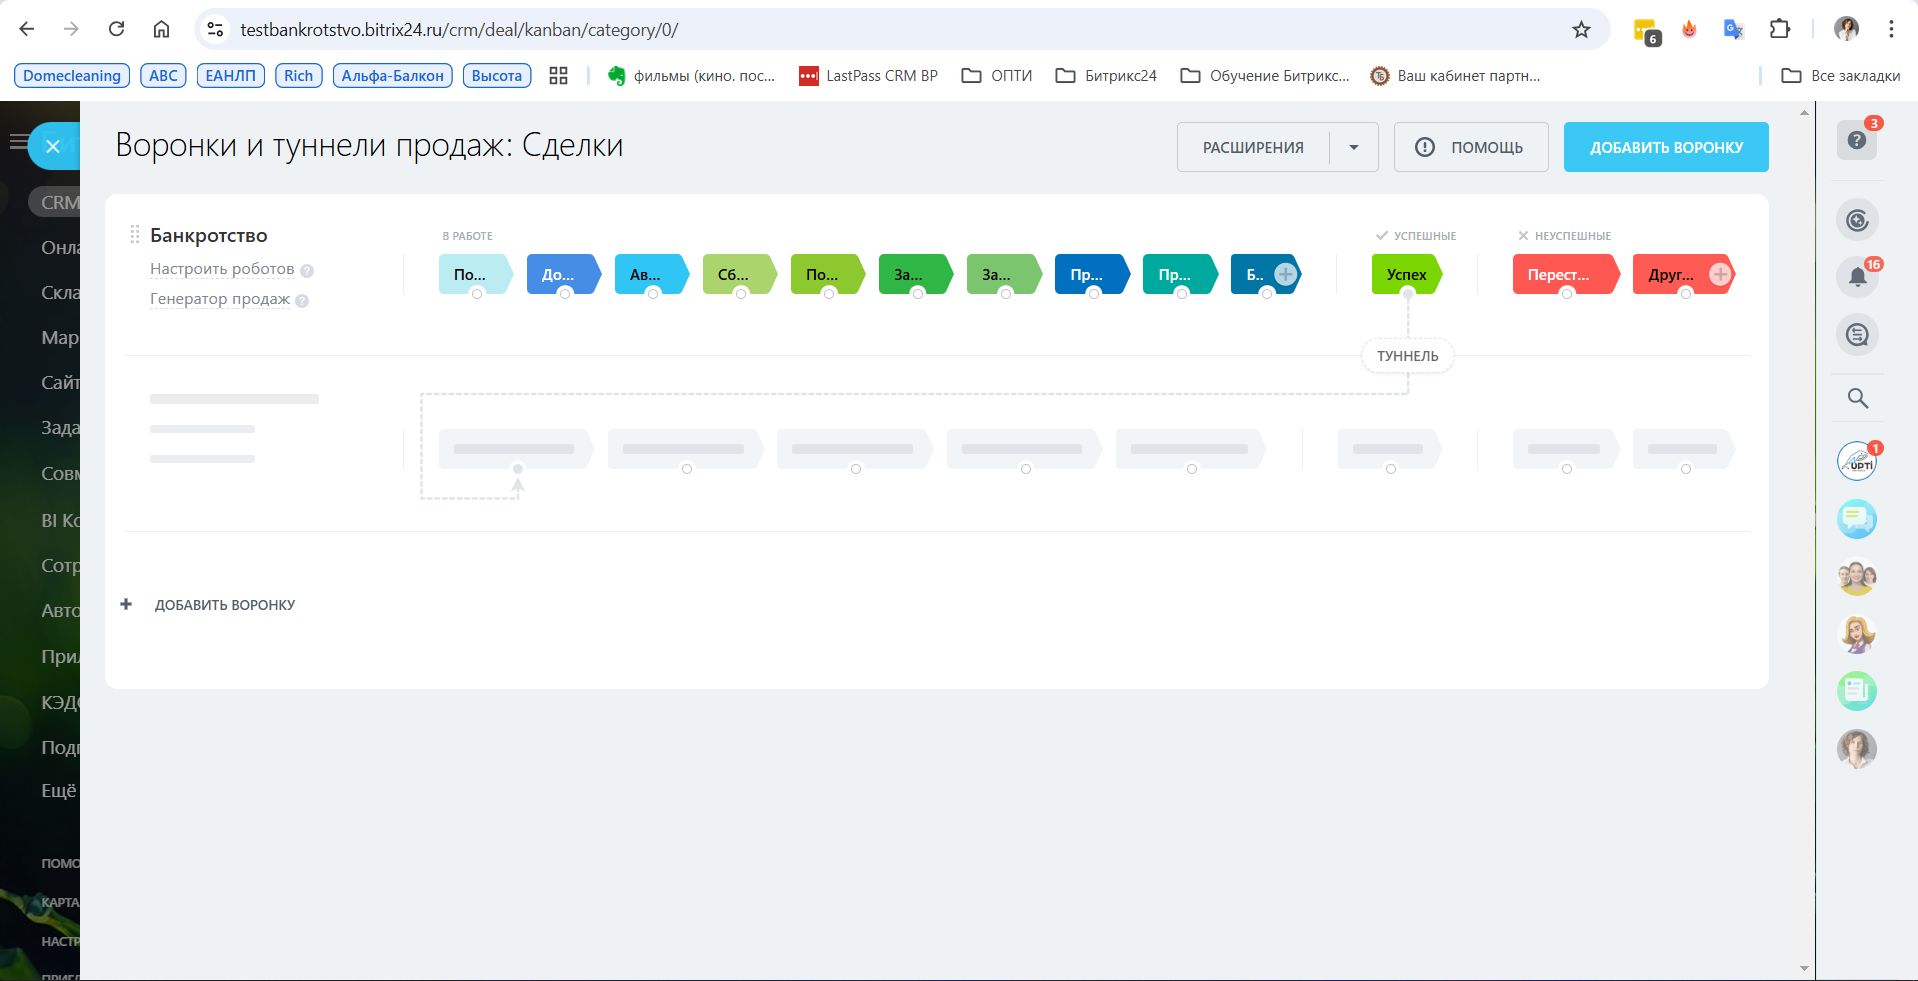Click the РАСШИРЕНИЯ button
The width and height of the screenshot is (1918, 981).
[x=1253, y=147]
